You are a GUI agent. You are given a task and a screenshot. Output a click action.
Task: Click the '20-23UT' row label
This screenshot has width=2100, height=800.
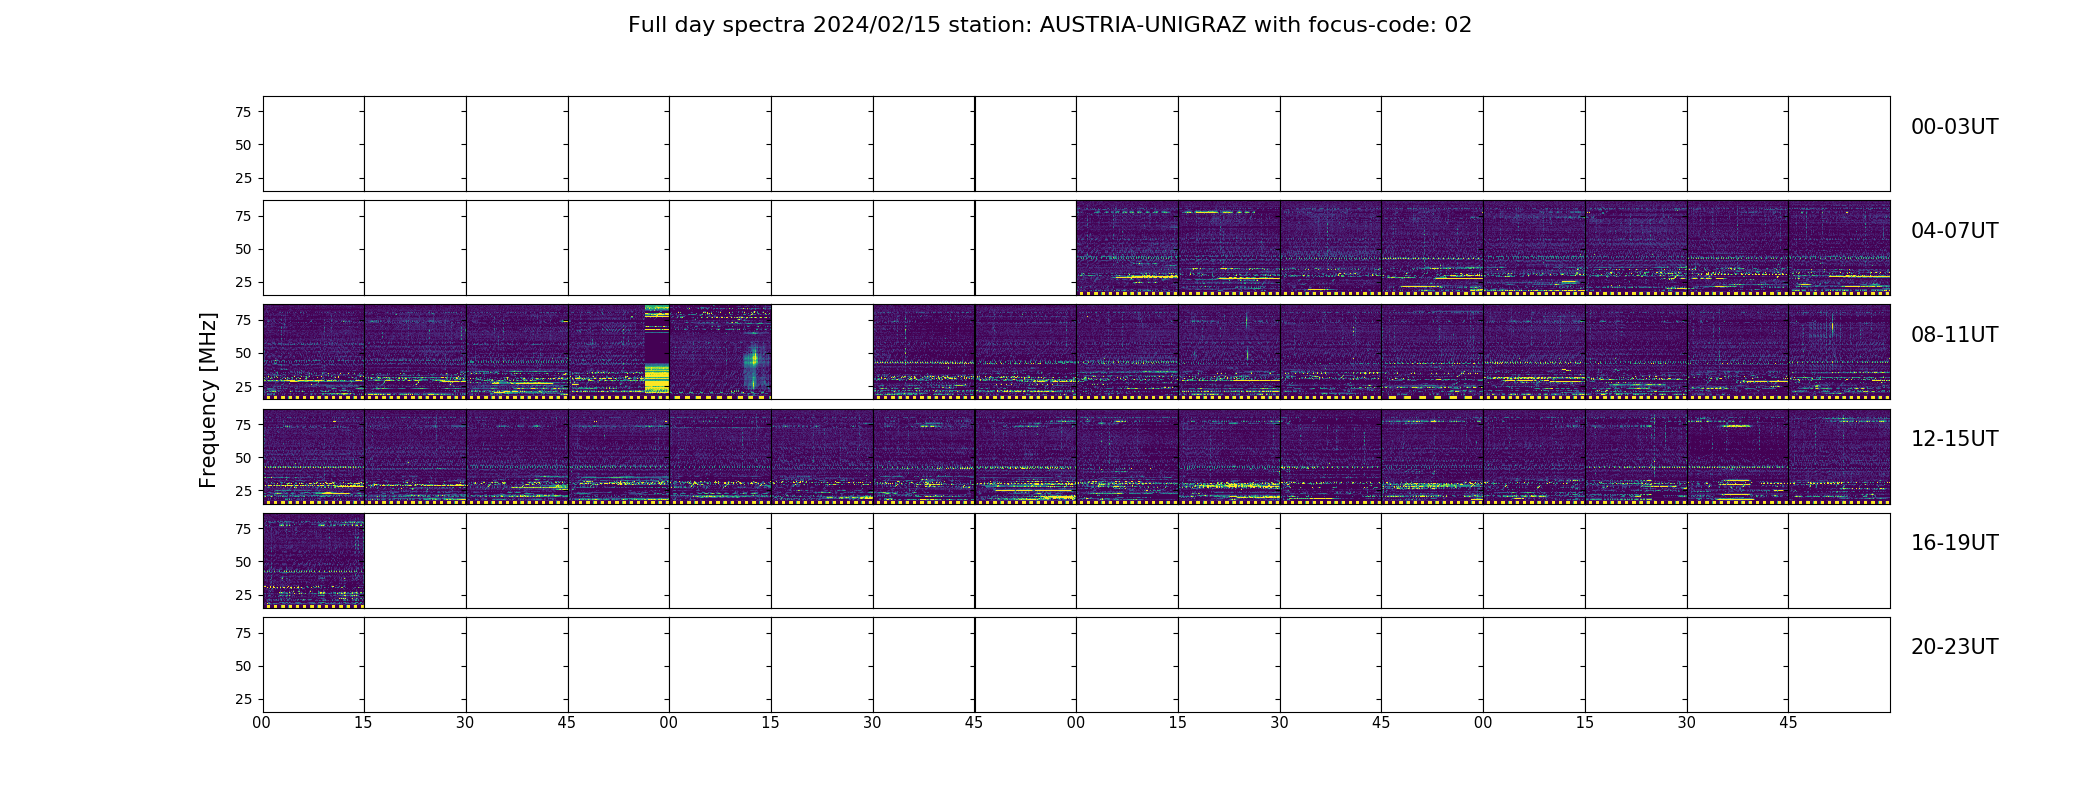coord(1954,647)
